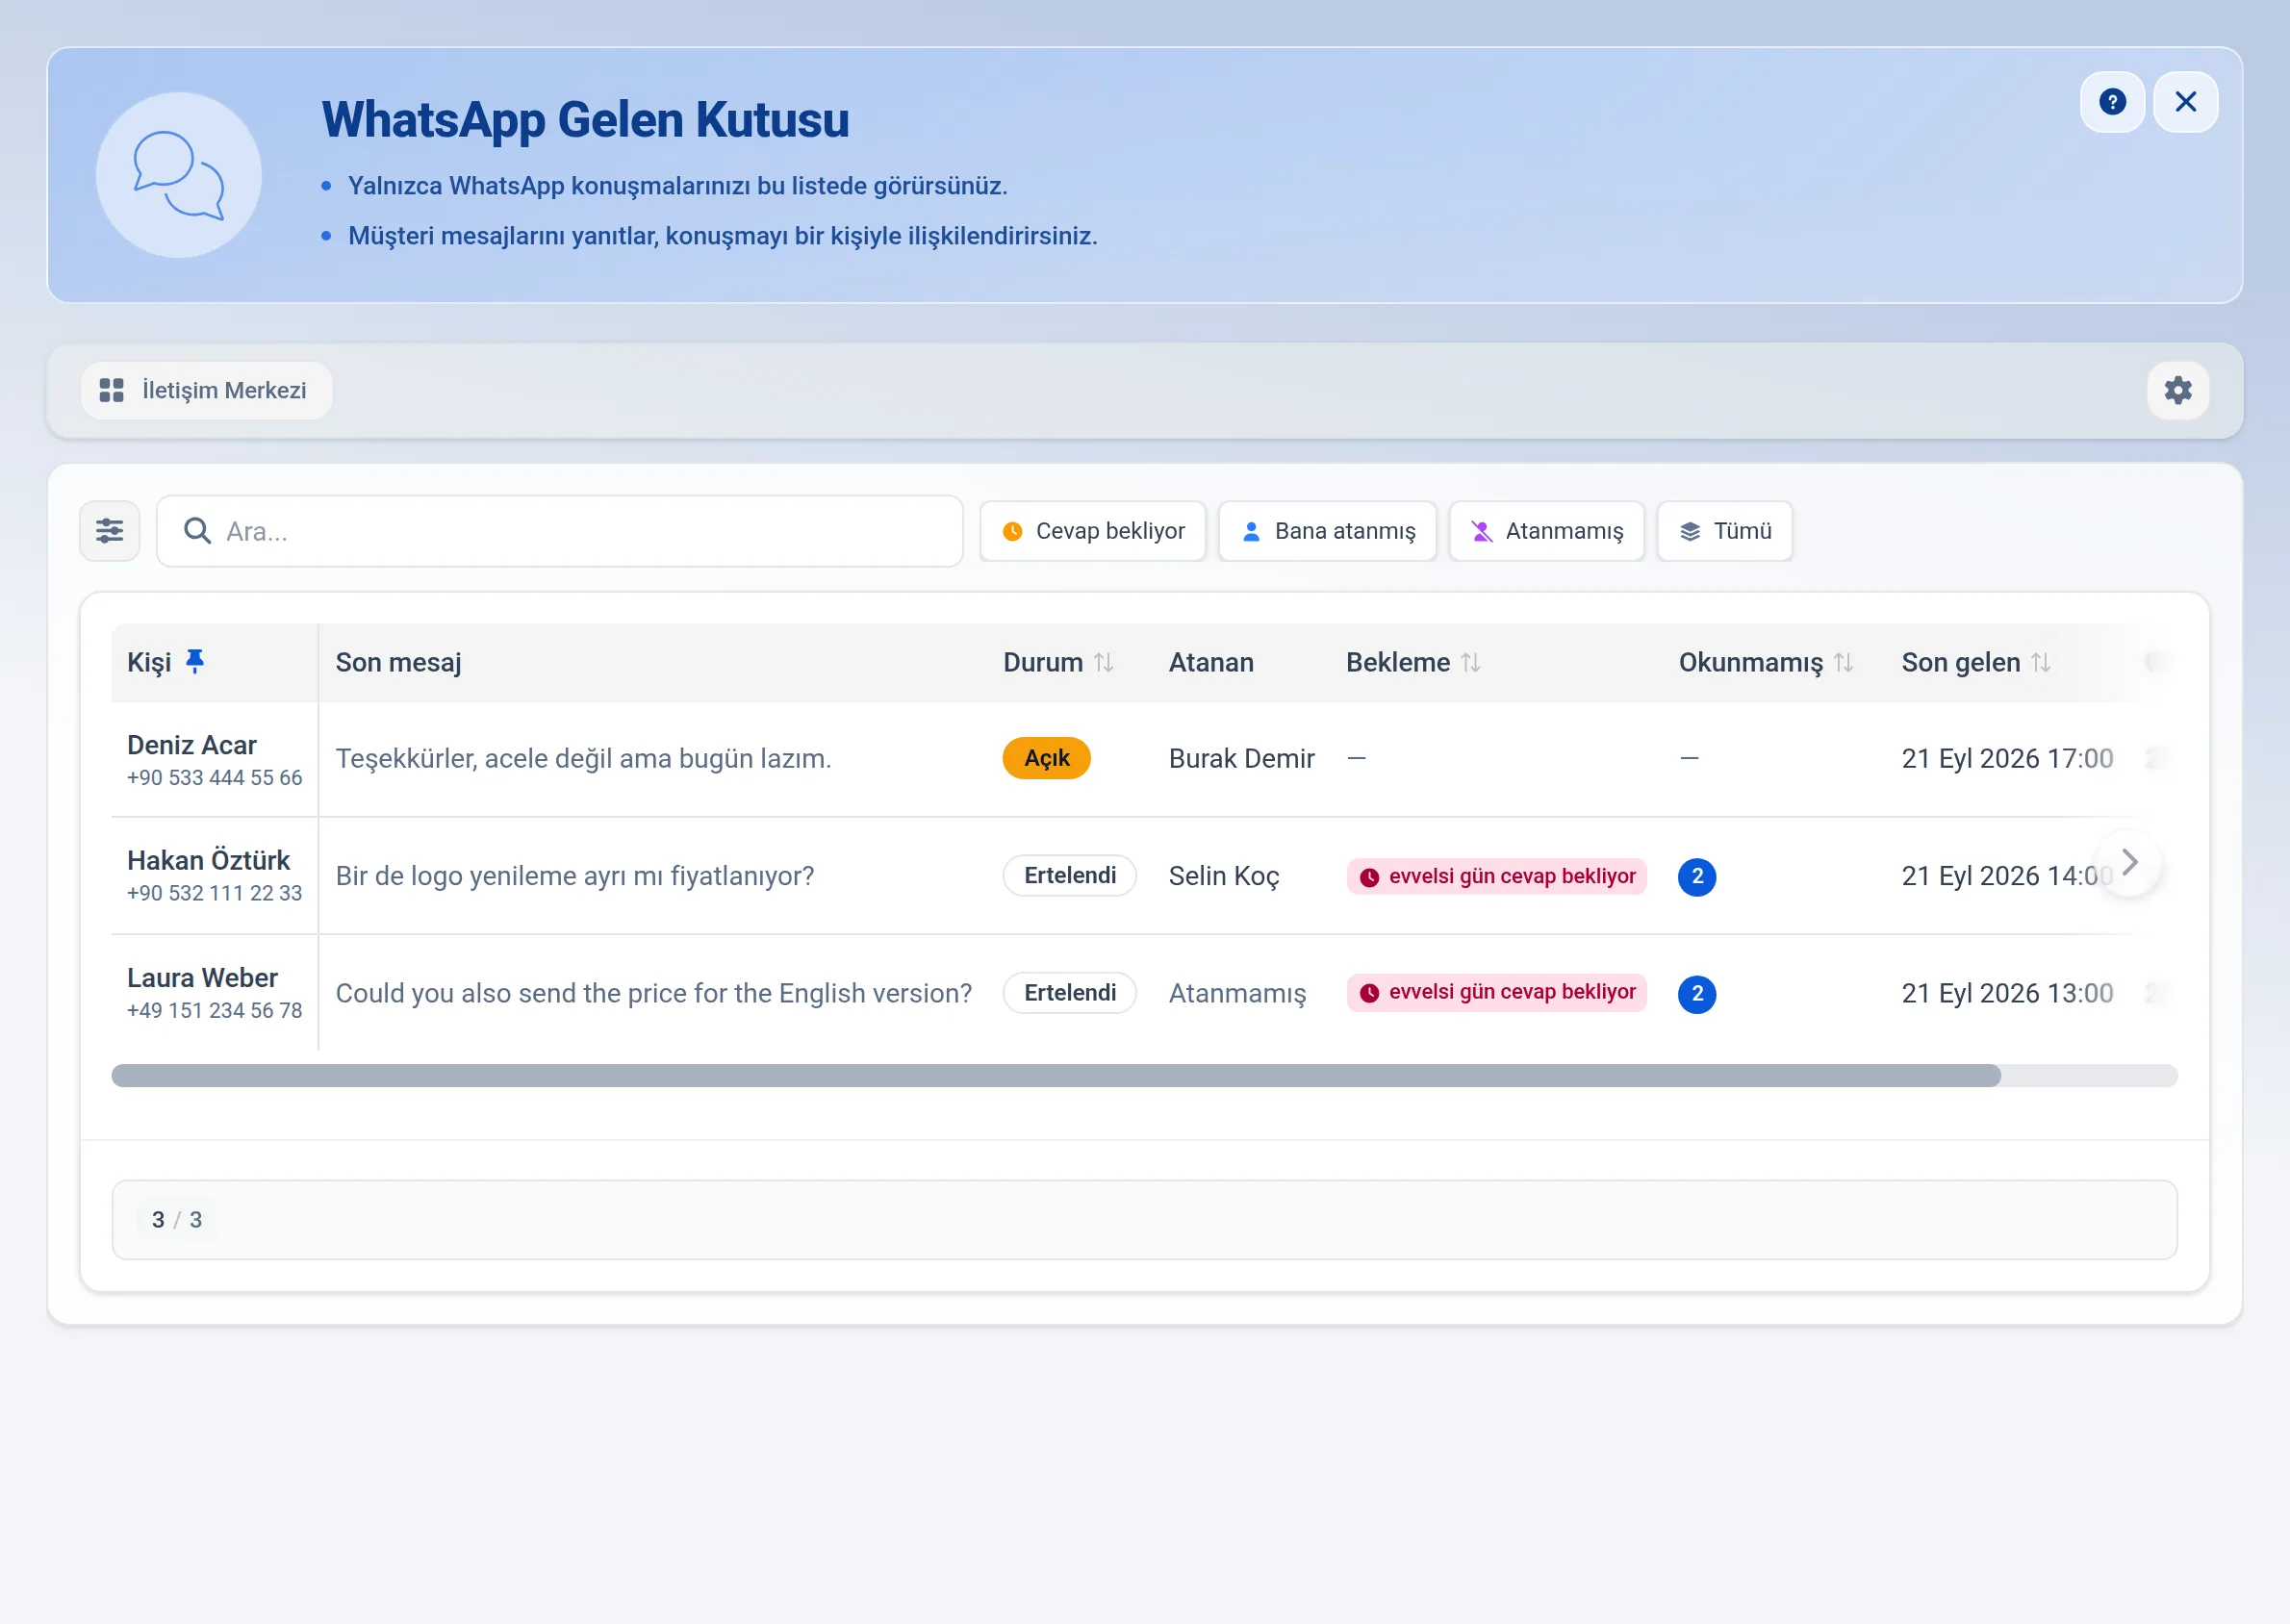Open Hakan Öztürk conversation

tap(208, 860)
